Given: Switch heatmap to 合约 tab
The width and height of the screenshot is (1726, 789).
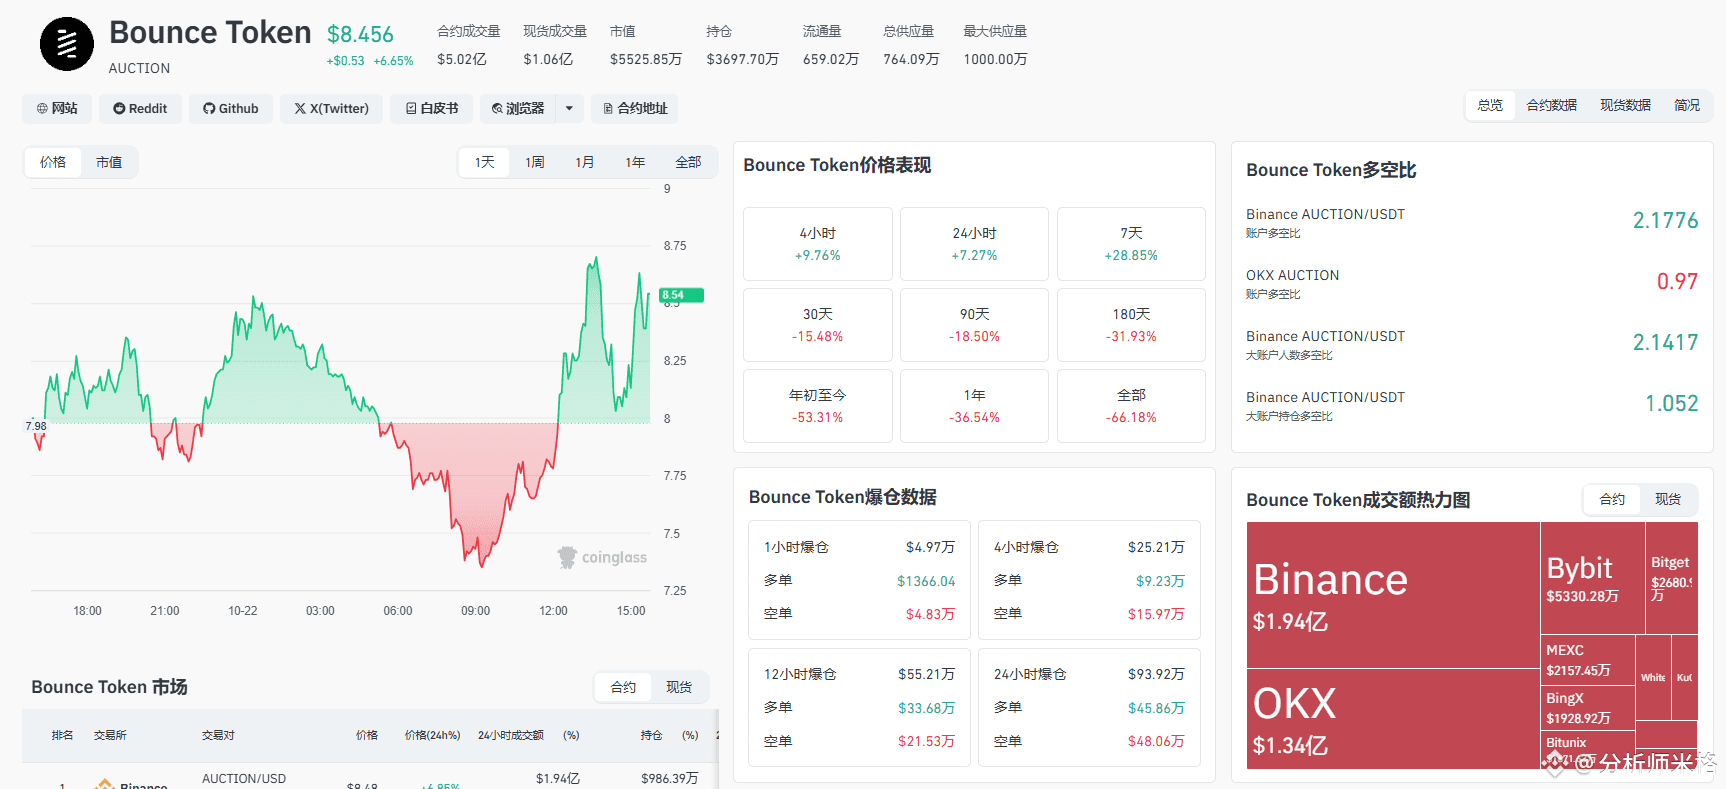Looking at the screenshot, I should pos(1612,499).
